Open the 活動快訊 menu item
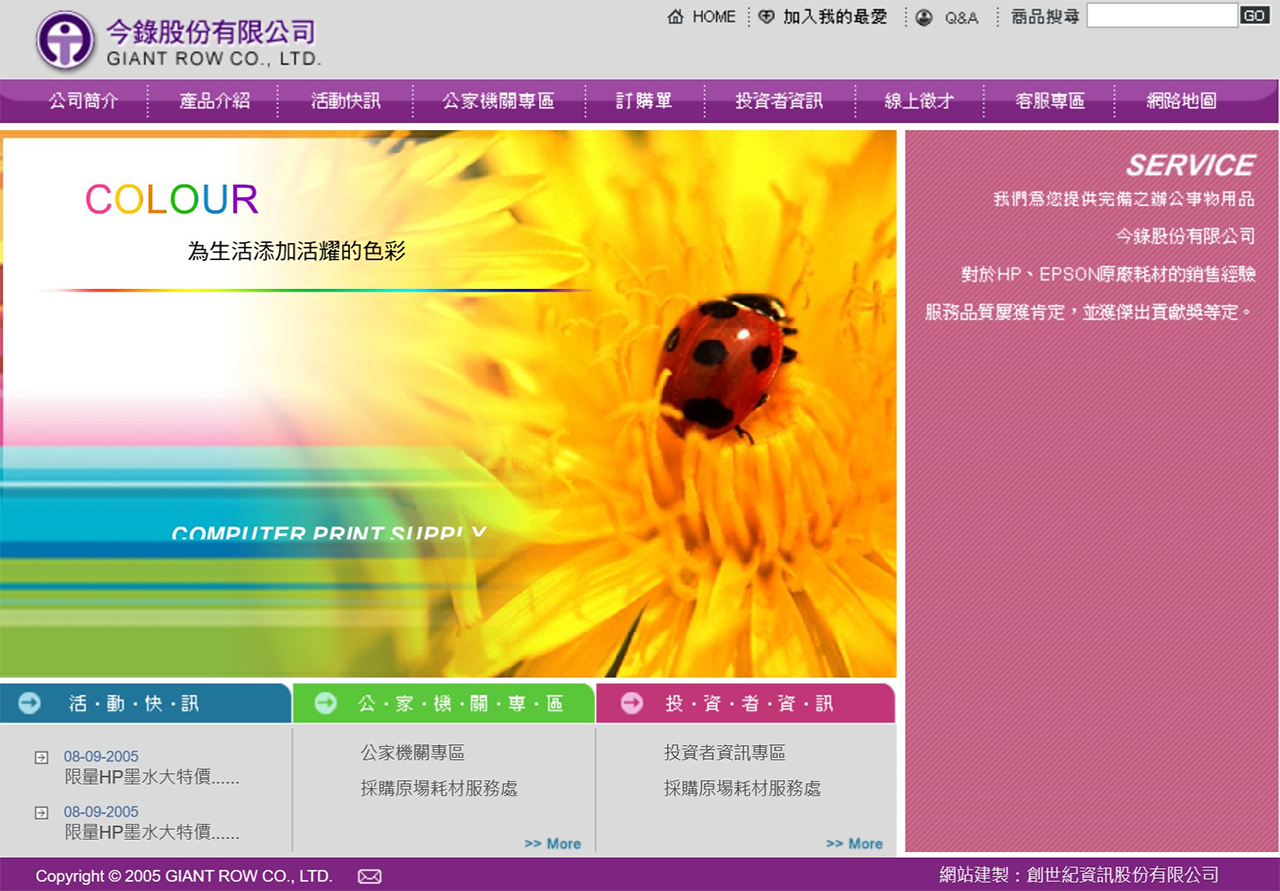The height and width of the screenshot is (891, 1280). 346,101
